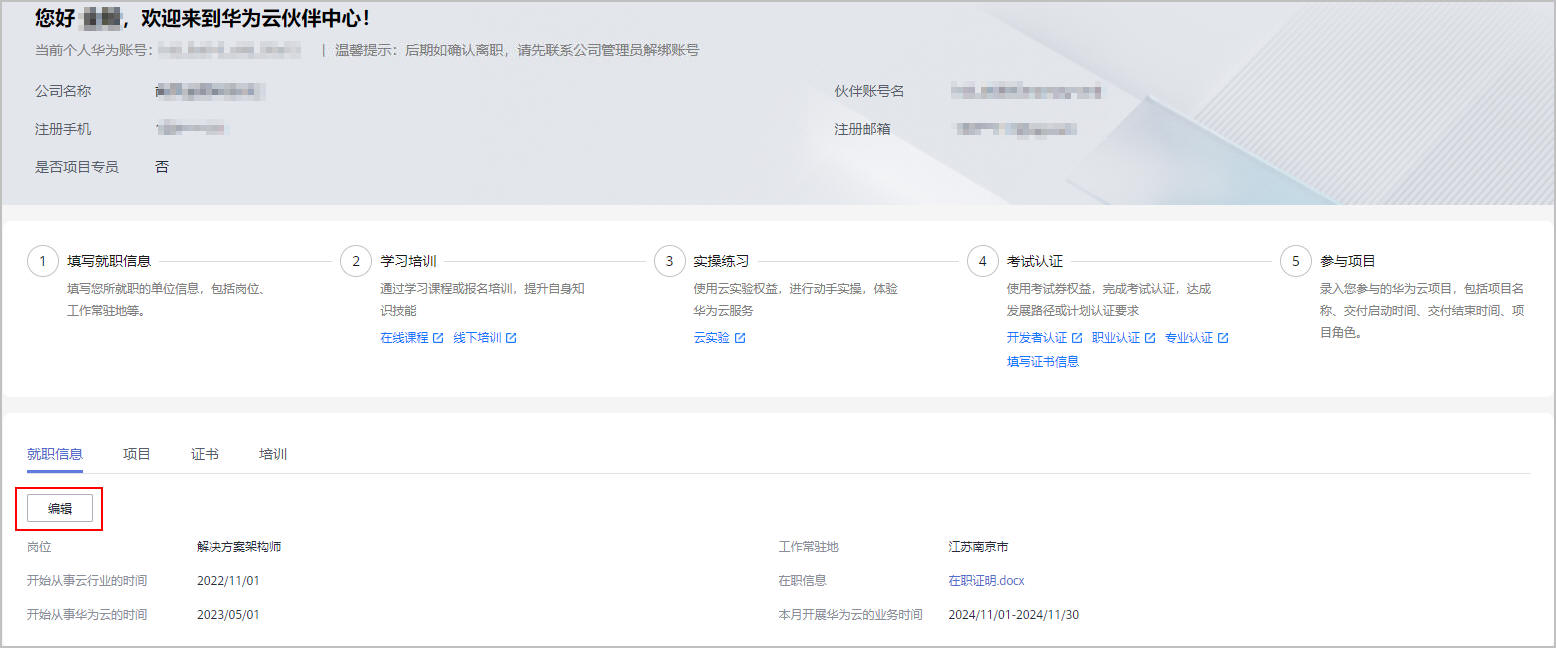1556x648 pixels.
Task: Click the 2023/05/01 date value
Action: (228, 615)
